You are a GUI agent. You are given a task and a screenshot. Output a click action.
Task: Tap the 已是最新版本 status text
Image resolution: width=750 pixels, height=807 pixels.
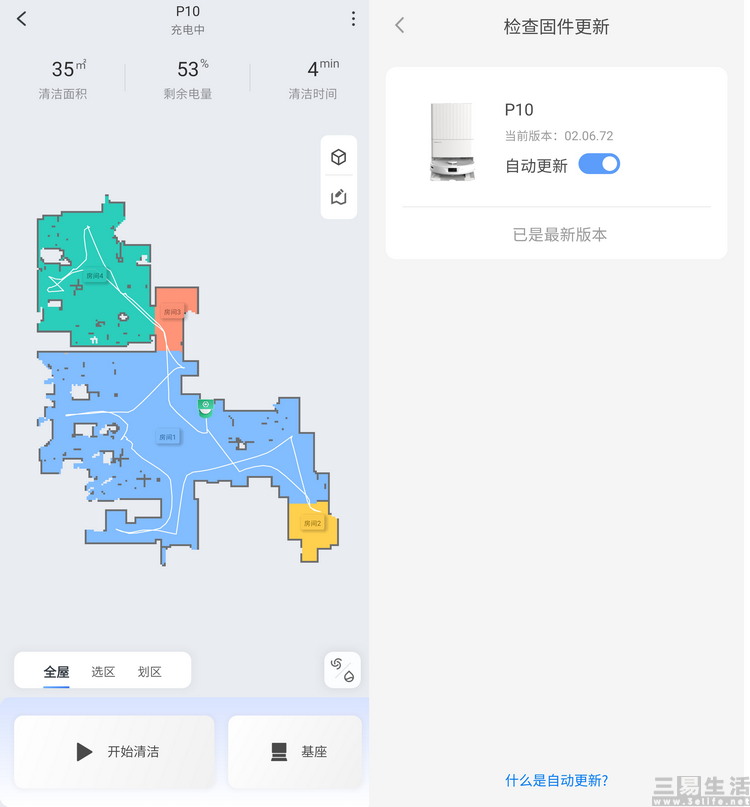coord(560,235)
